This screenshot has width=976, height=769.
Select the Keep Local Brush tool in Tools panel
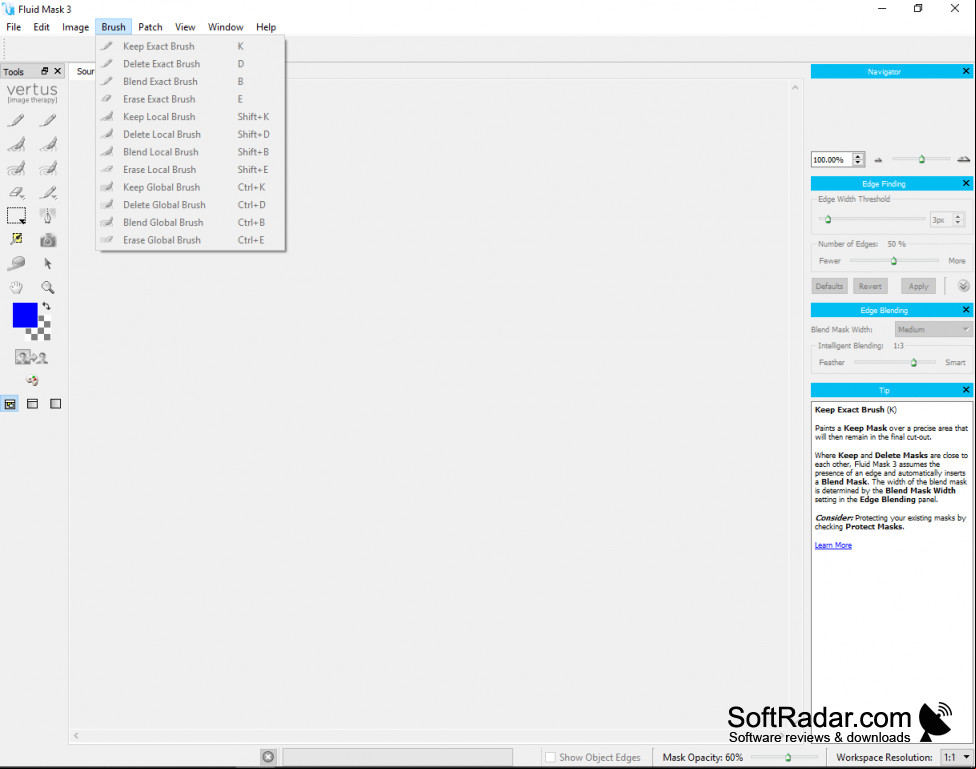click(16, 144)
